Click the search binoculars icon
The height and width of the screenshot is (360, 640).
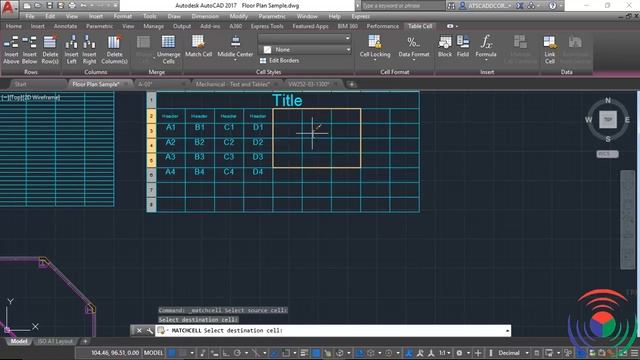pos(451,6)
